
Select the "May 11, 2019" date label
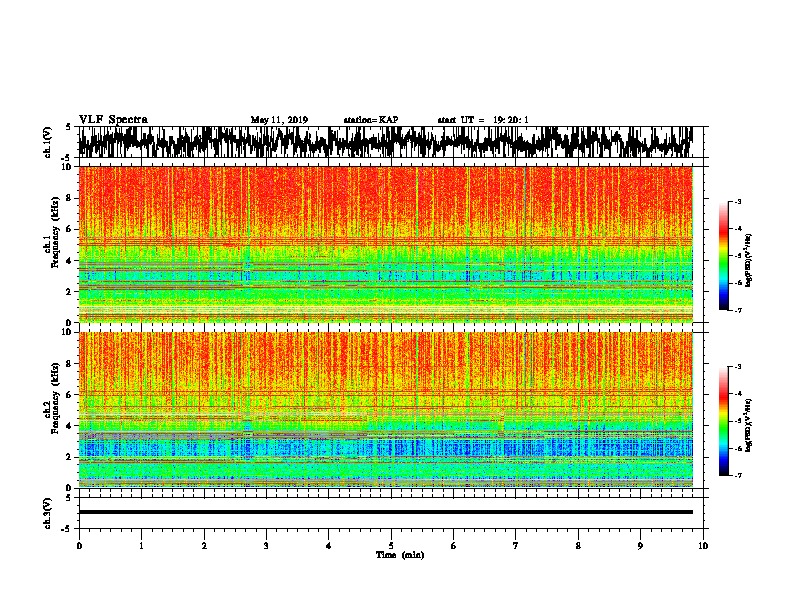point(279,120)
